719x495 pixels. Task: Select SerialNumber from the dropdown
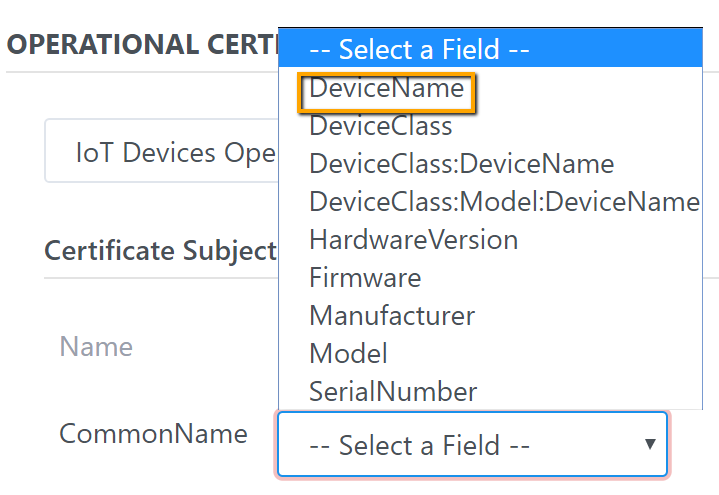(x=393, y=391)
